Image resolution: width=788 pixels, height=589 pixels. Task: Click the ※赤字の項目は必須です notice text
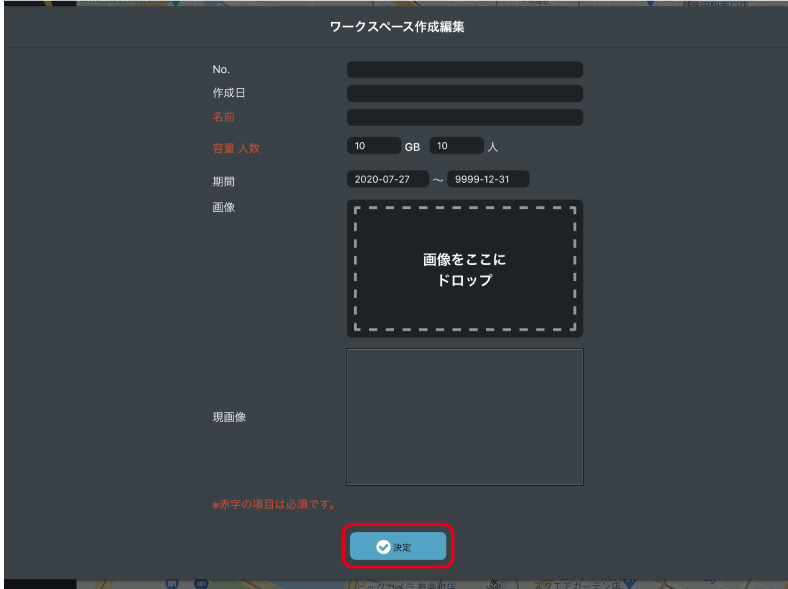pos(273,505)
